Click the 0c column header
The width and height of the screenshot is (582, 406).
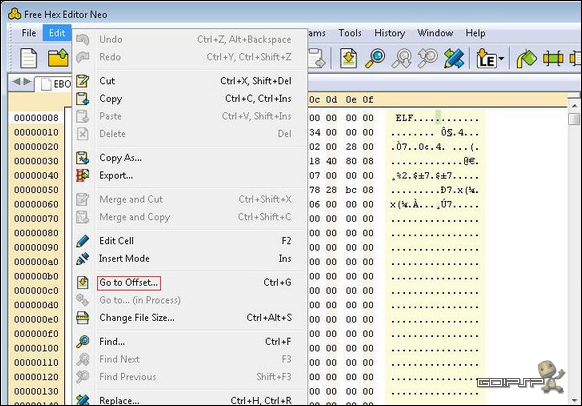315,100
